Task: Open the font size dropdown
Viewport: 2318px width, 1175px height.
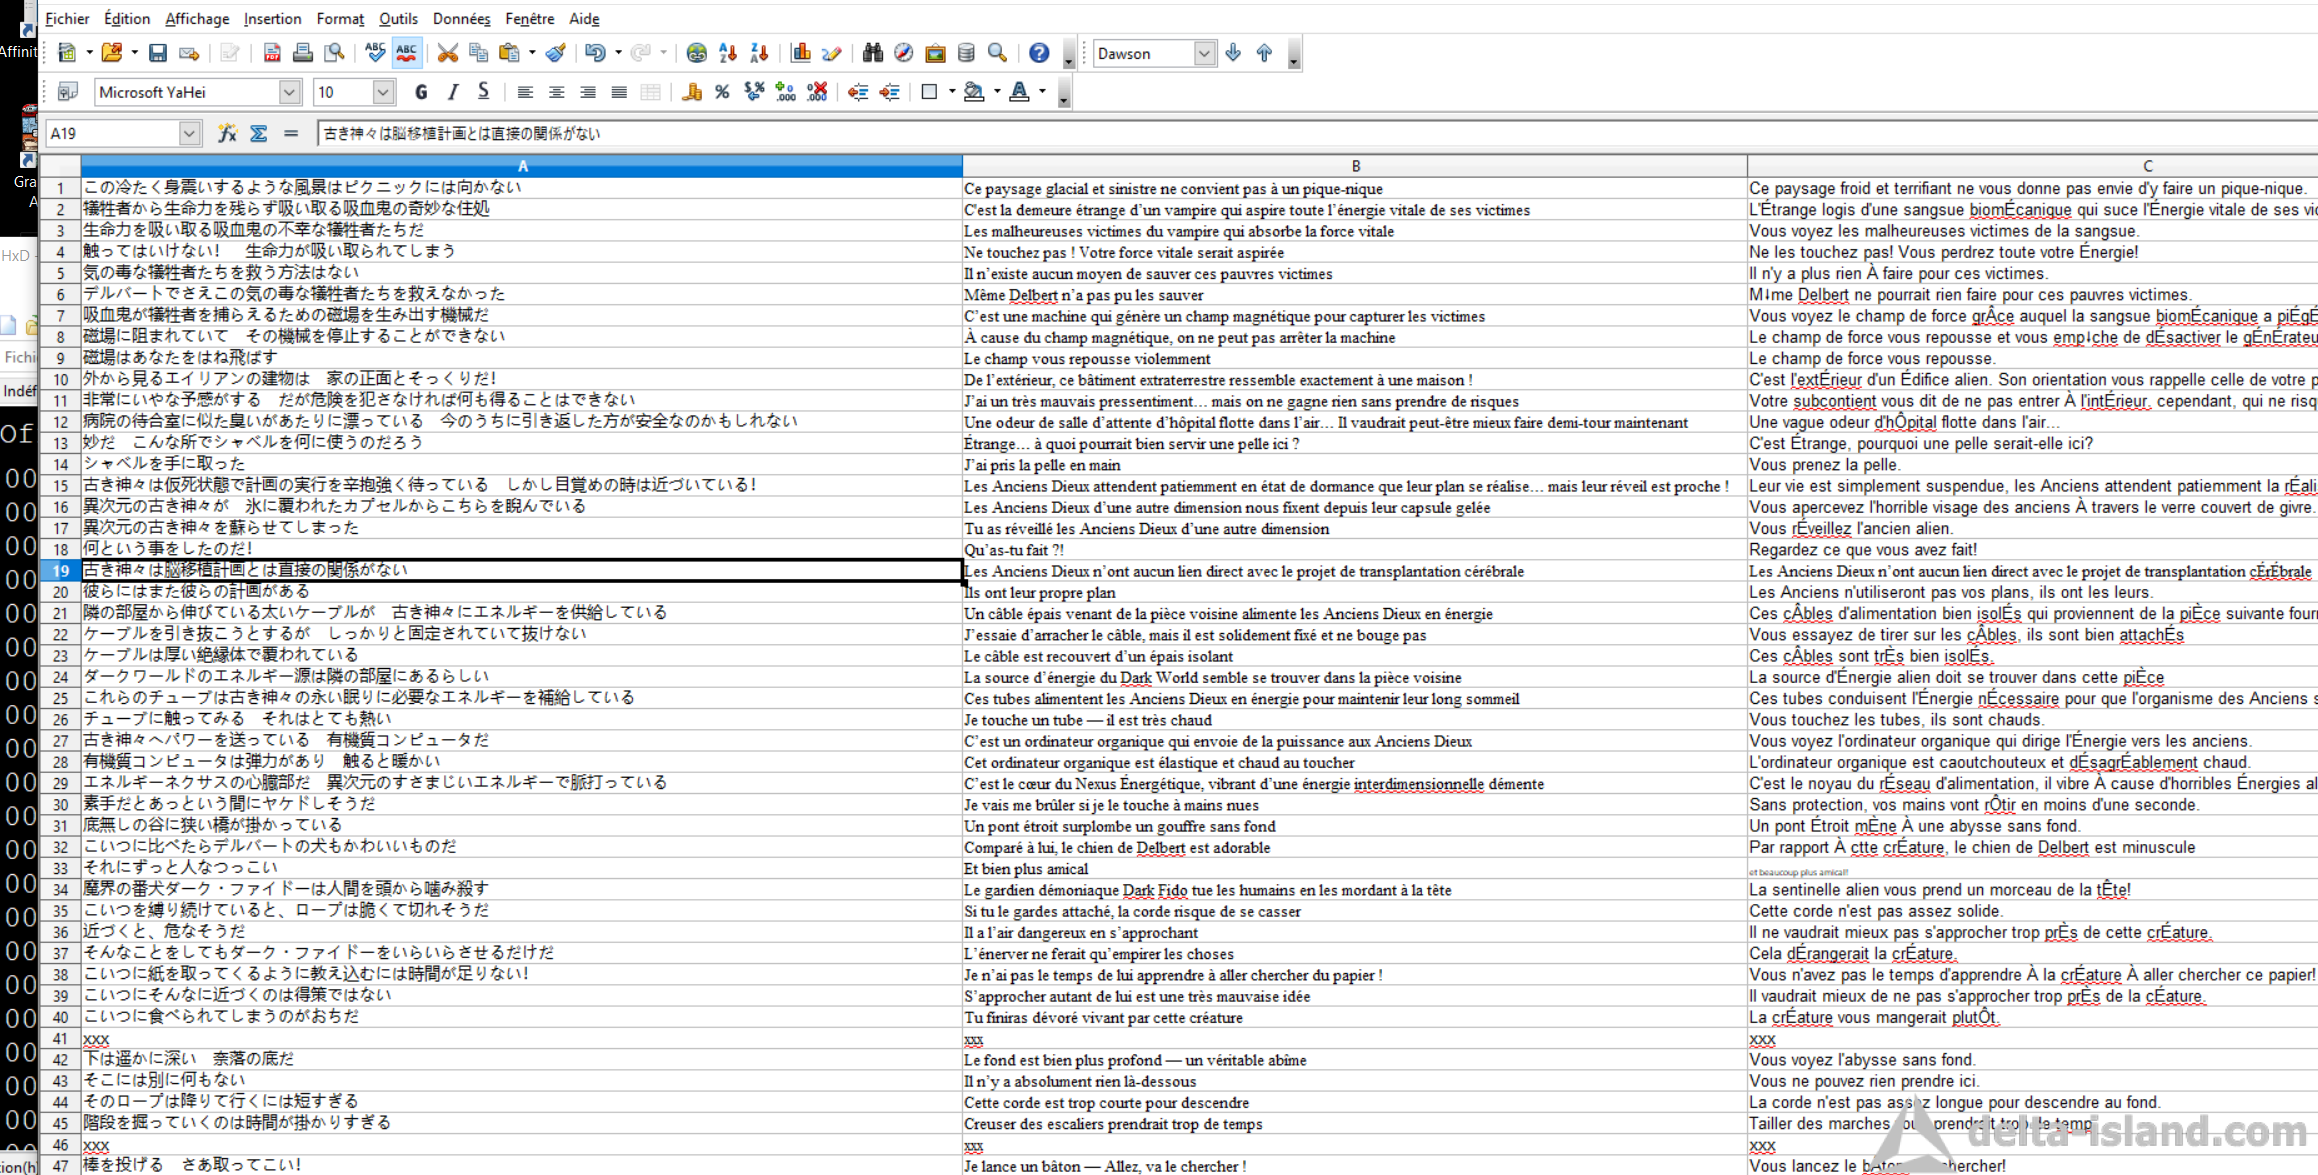Action: coord(383,92)
